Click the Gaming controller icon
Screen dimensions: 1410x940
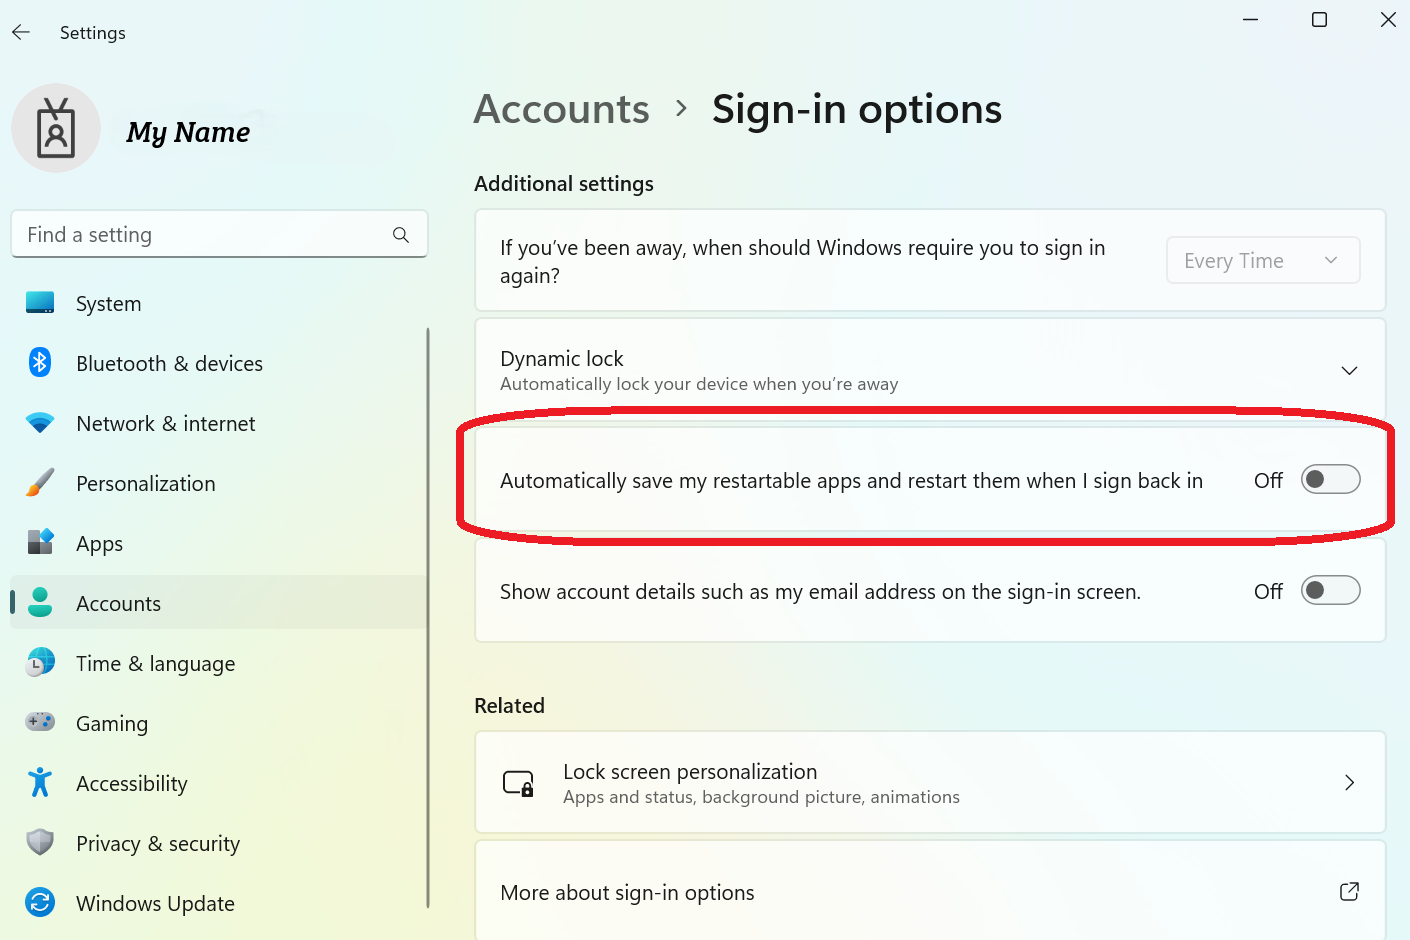tap(40, 722)
